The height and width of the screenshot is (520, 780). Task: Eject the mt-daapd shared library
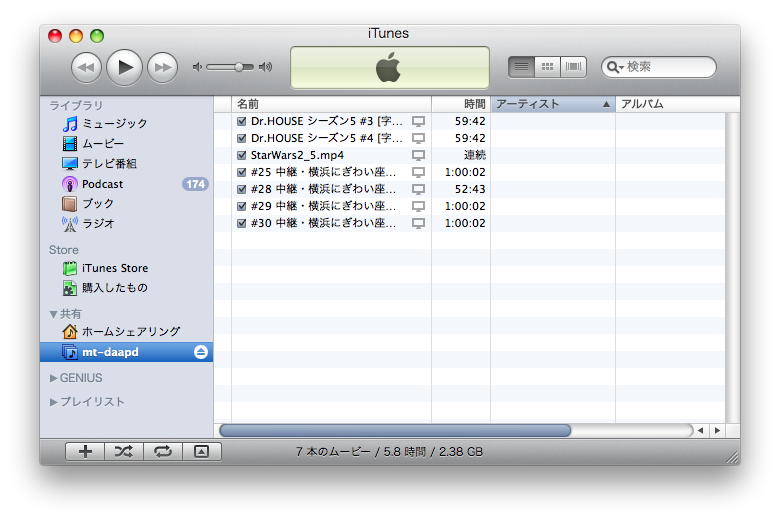(201, 352)
